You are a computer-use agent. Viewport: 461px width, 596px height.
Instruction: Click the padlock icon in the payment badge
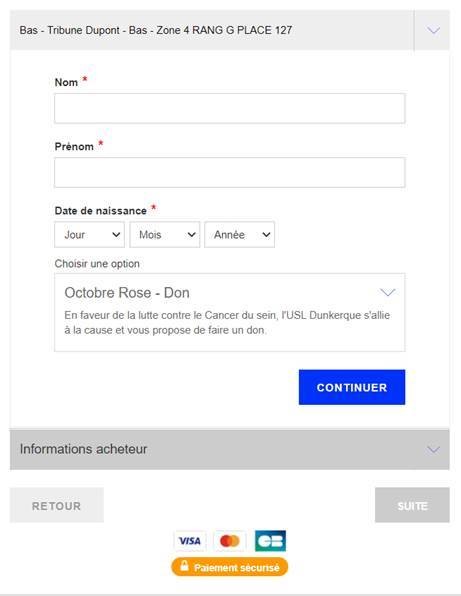click(x=184, y=566)
